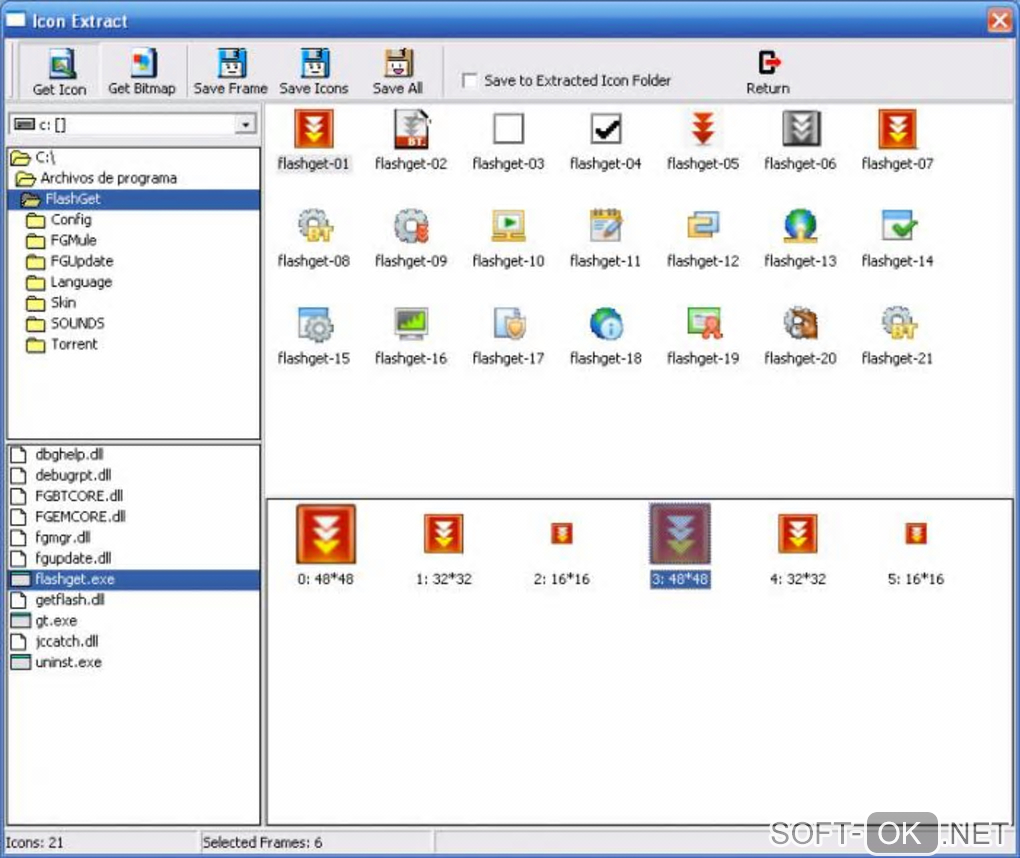Select the flashget-09 gear icon
Image resolution: width=1020 pixels, height=858 pixels.
click(411, 237)
